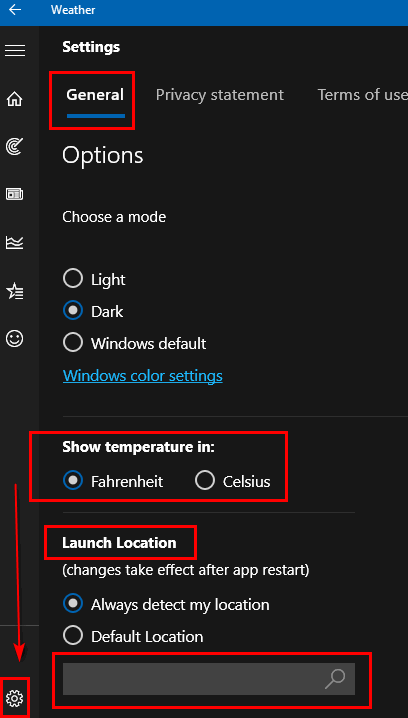Open the Forecast home icon

point(15,99)
